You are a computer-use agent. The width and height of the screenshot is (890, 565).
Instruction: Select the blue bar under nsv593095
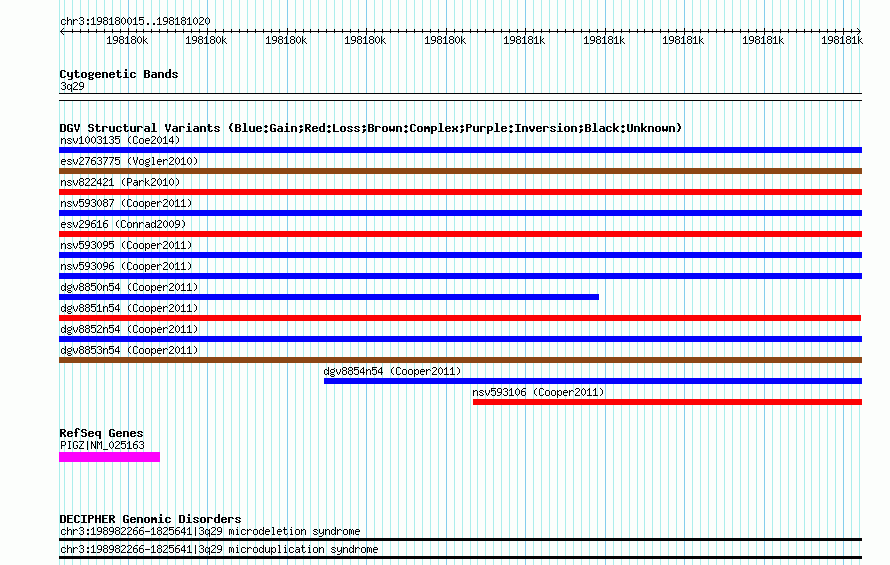tap(460, 255)
